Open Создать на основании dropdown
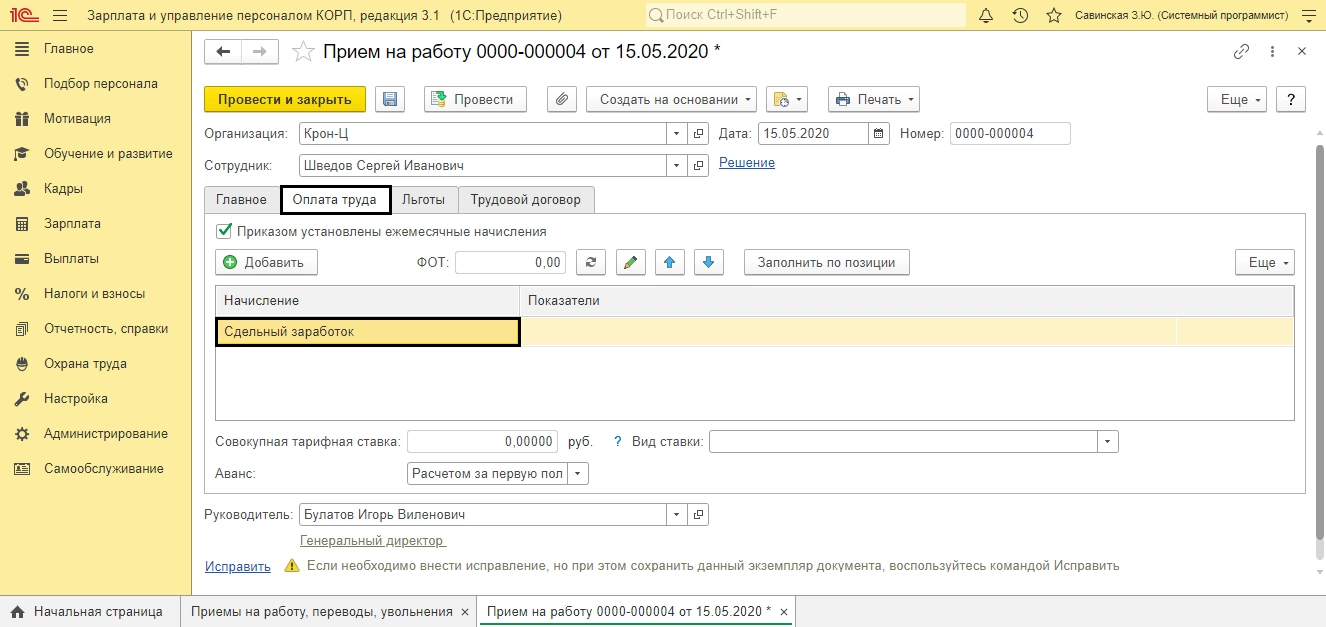The height and width of the screenshot is (627, 1326). pyautogui.click(x=671, y=99)
